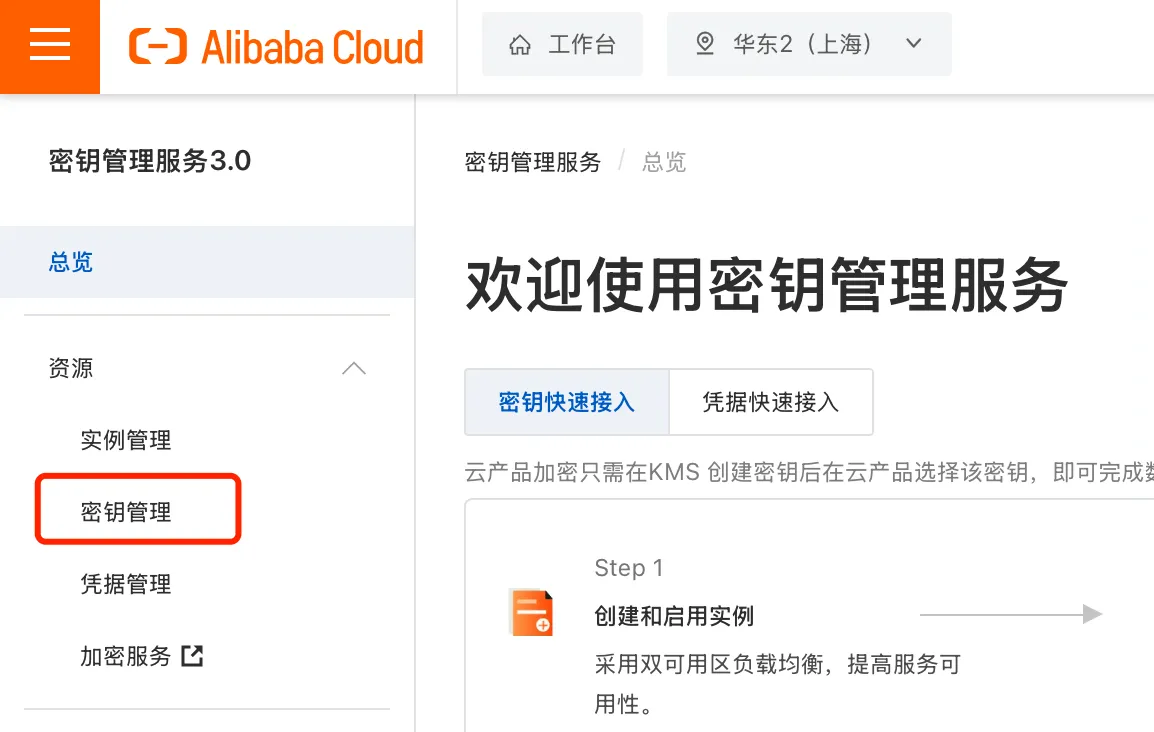Collapse the 资源 section chevron
The width and height of the screenshot is (1154, 732).
pyautogui.click(x=353, y=368)
